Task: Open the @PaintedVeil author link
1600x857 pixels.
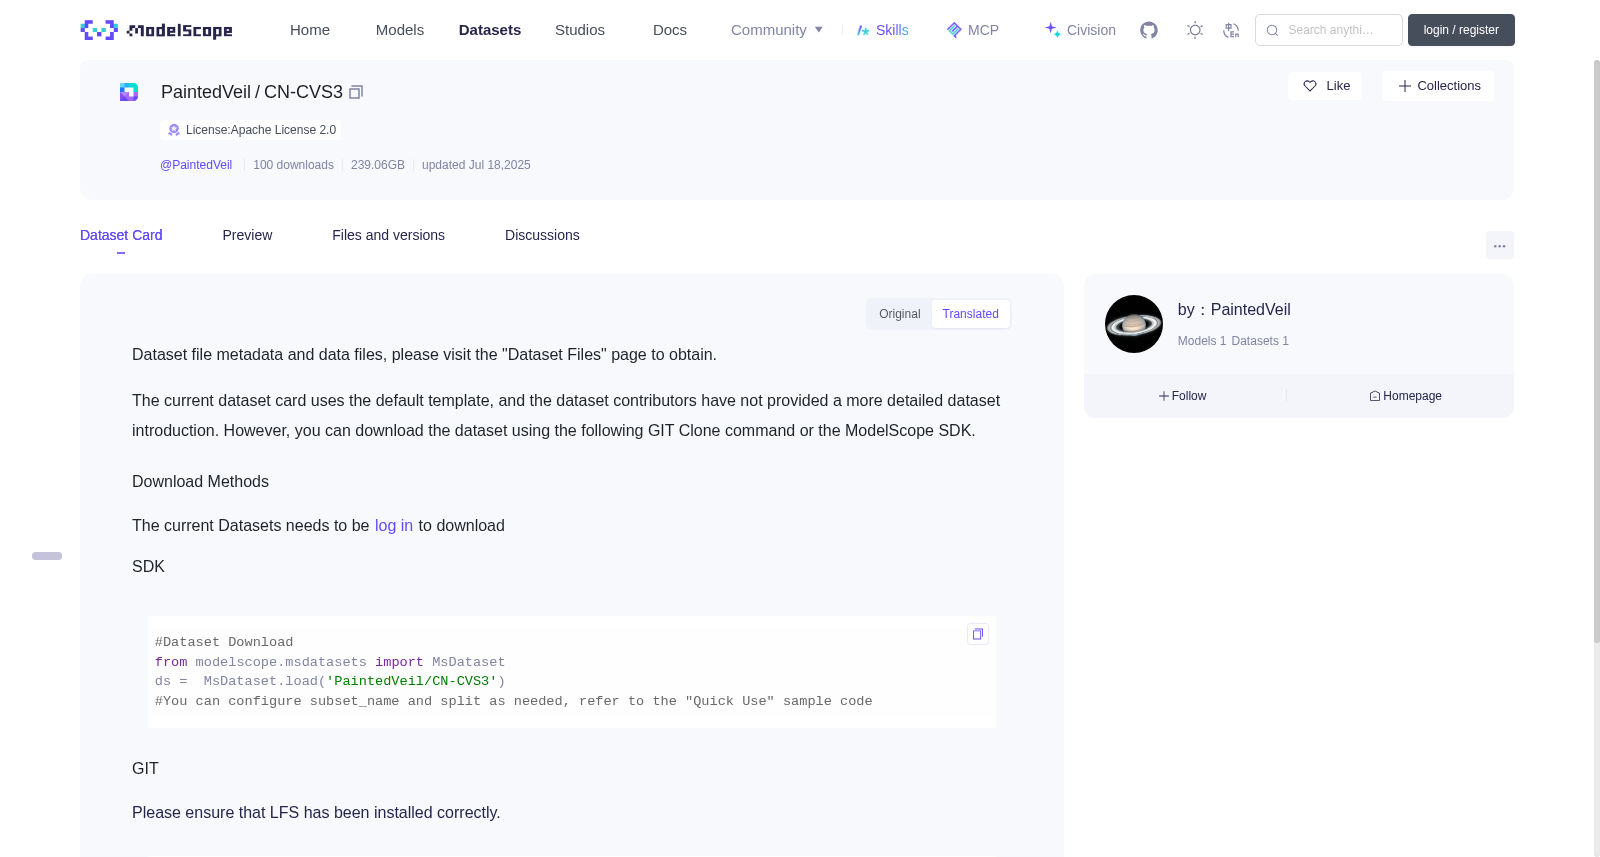Action: click(x=196, y=165)
